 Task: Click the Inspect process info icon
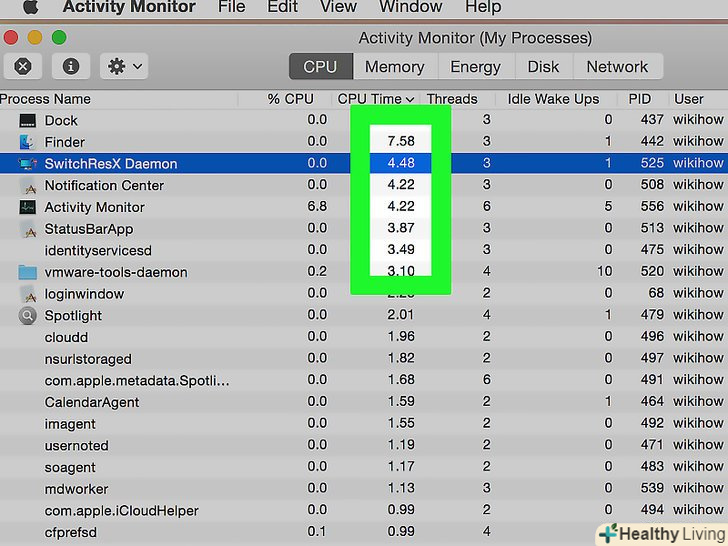[x=71, y=66]
